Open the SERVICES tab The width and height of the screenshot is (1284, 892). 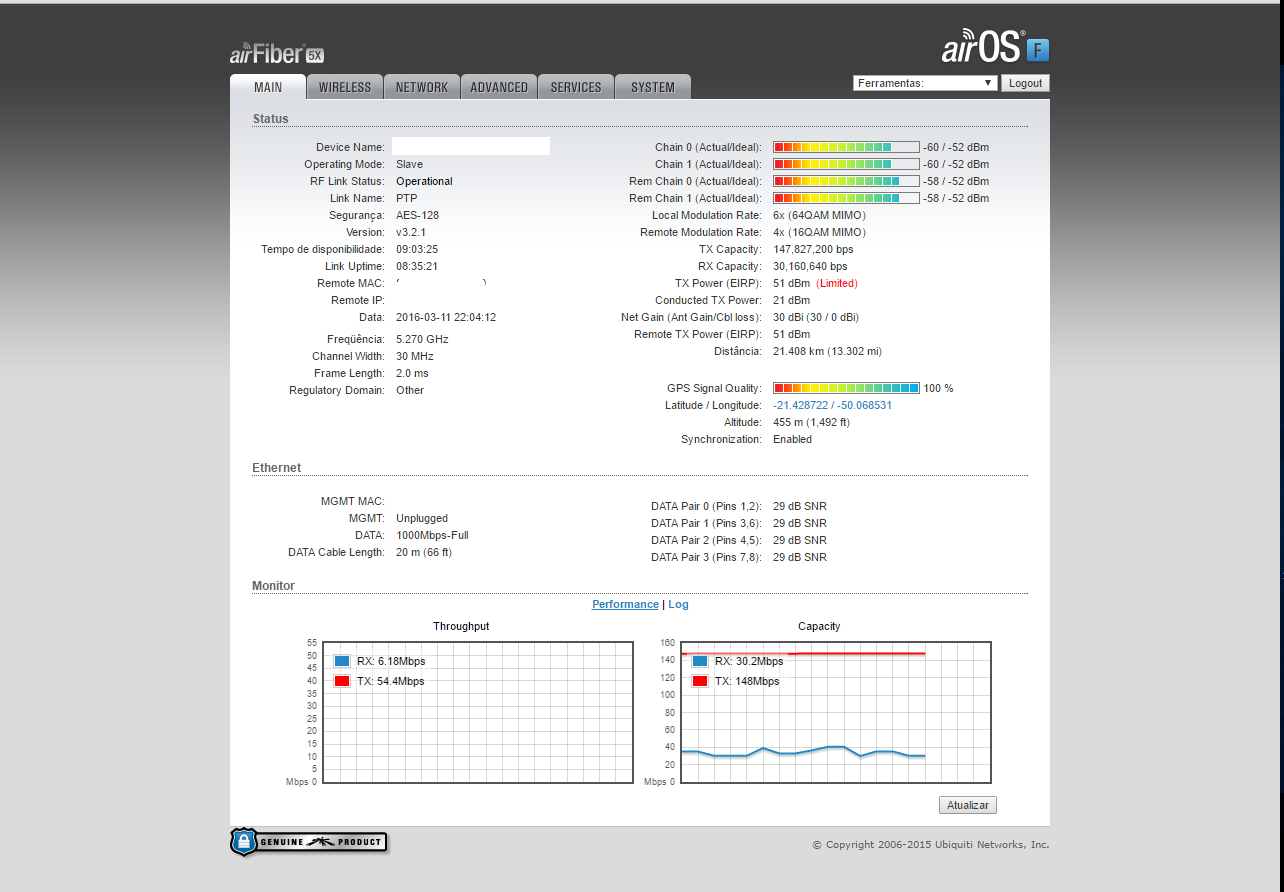[576, 87]
